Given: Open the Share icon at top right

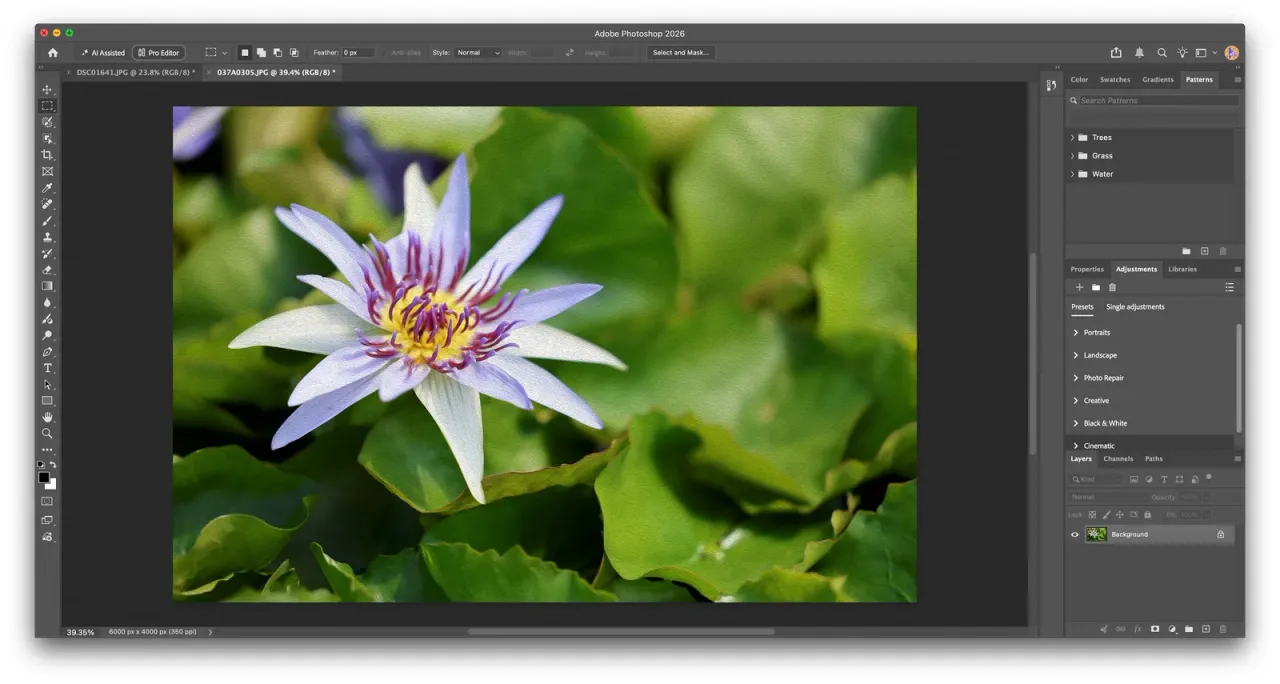Looking at the screenshot, I should (x=1116, y=53).
